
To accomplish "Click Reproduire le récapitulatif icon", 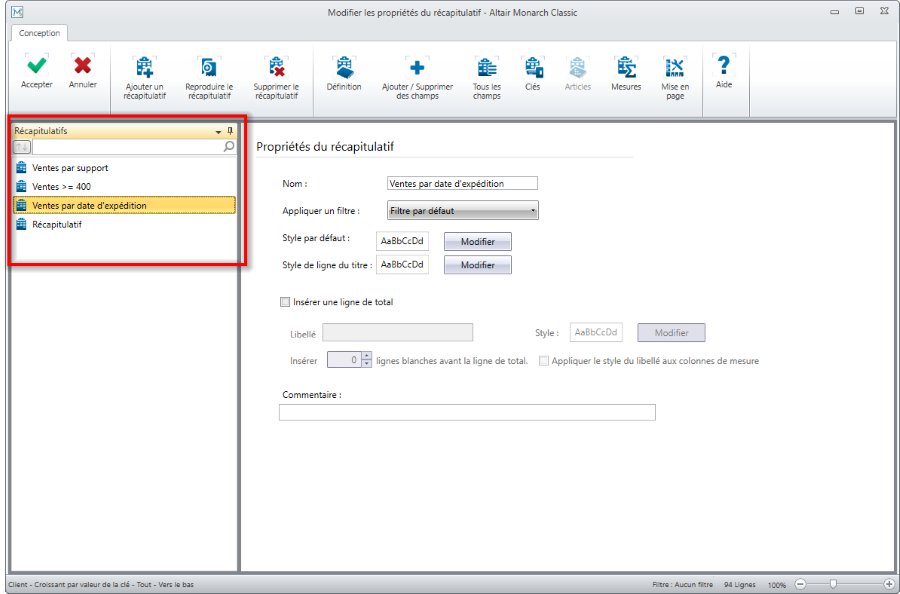I will pos(208,68).
